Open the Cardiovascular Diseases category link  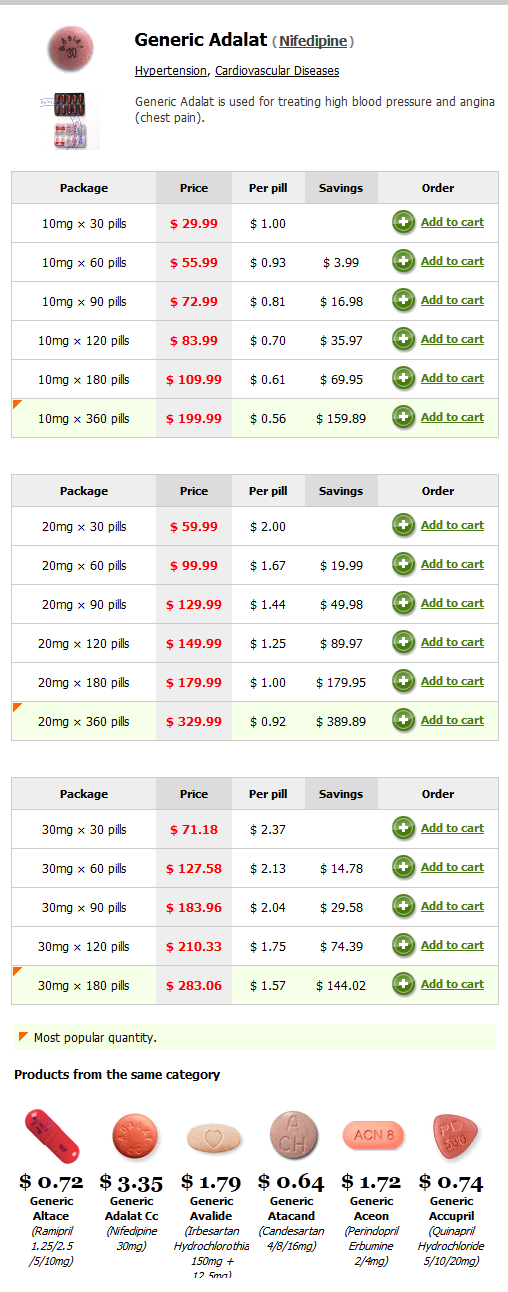tap(277, 71)
